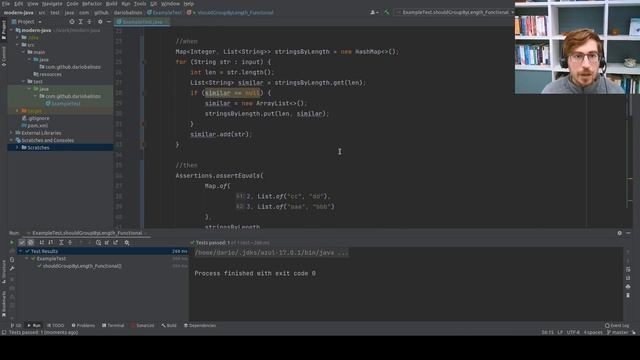
Task: Toggle show passed tests button
Action: pyautogui.click(x=22, y=242)
